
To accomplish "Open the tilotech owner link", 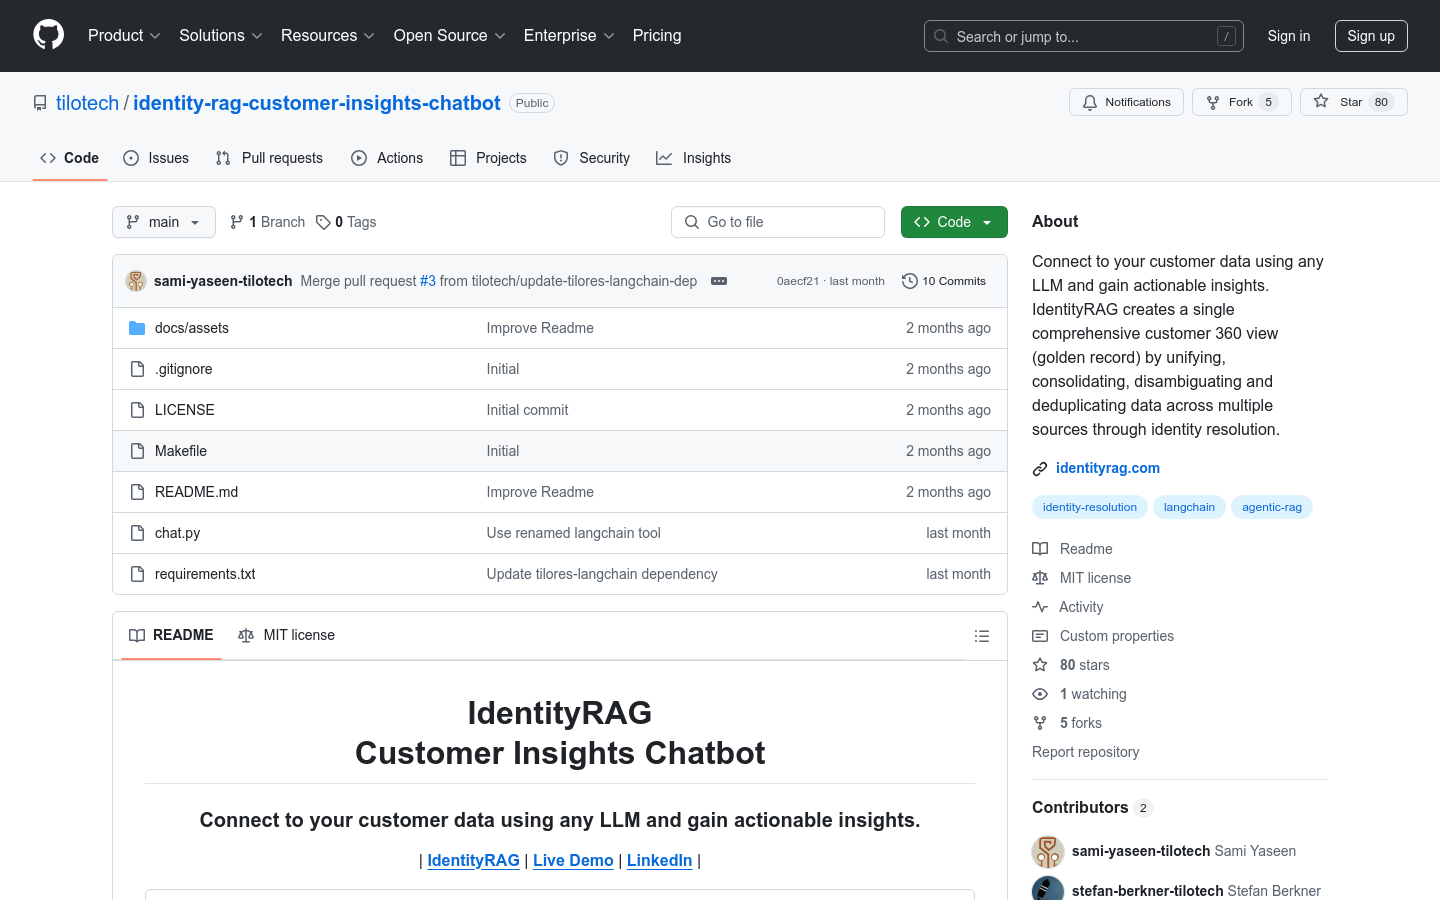I will (x=87, y=103).
